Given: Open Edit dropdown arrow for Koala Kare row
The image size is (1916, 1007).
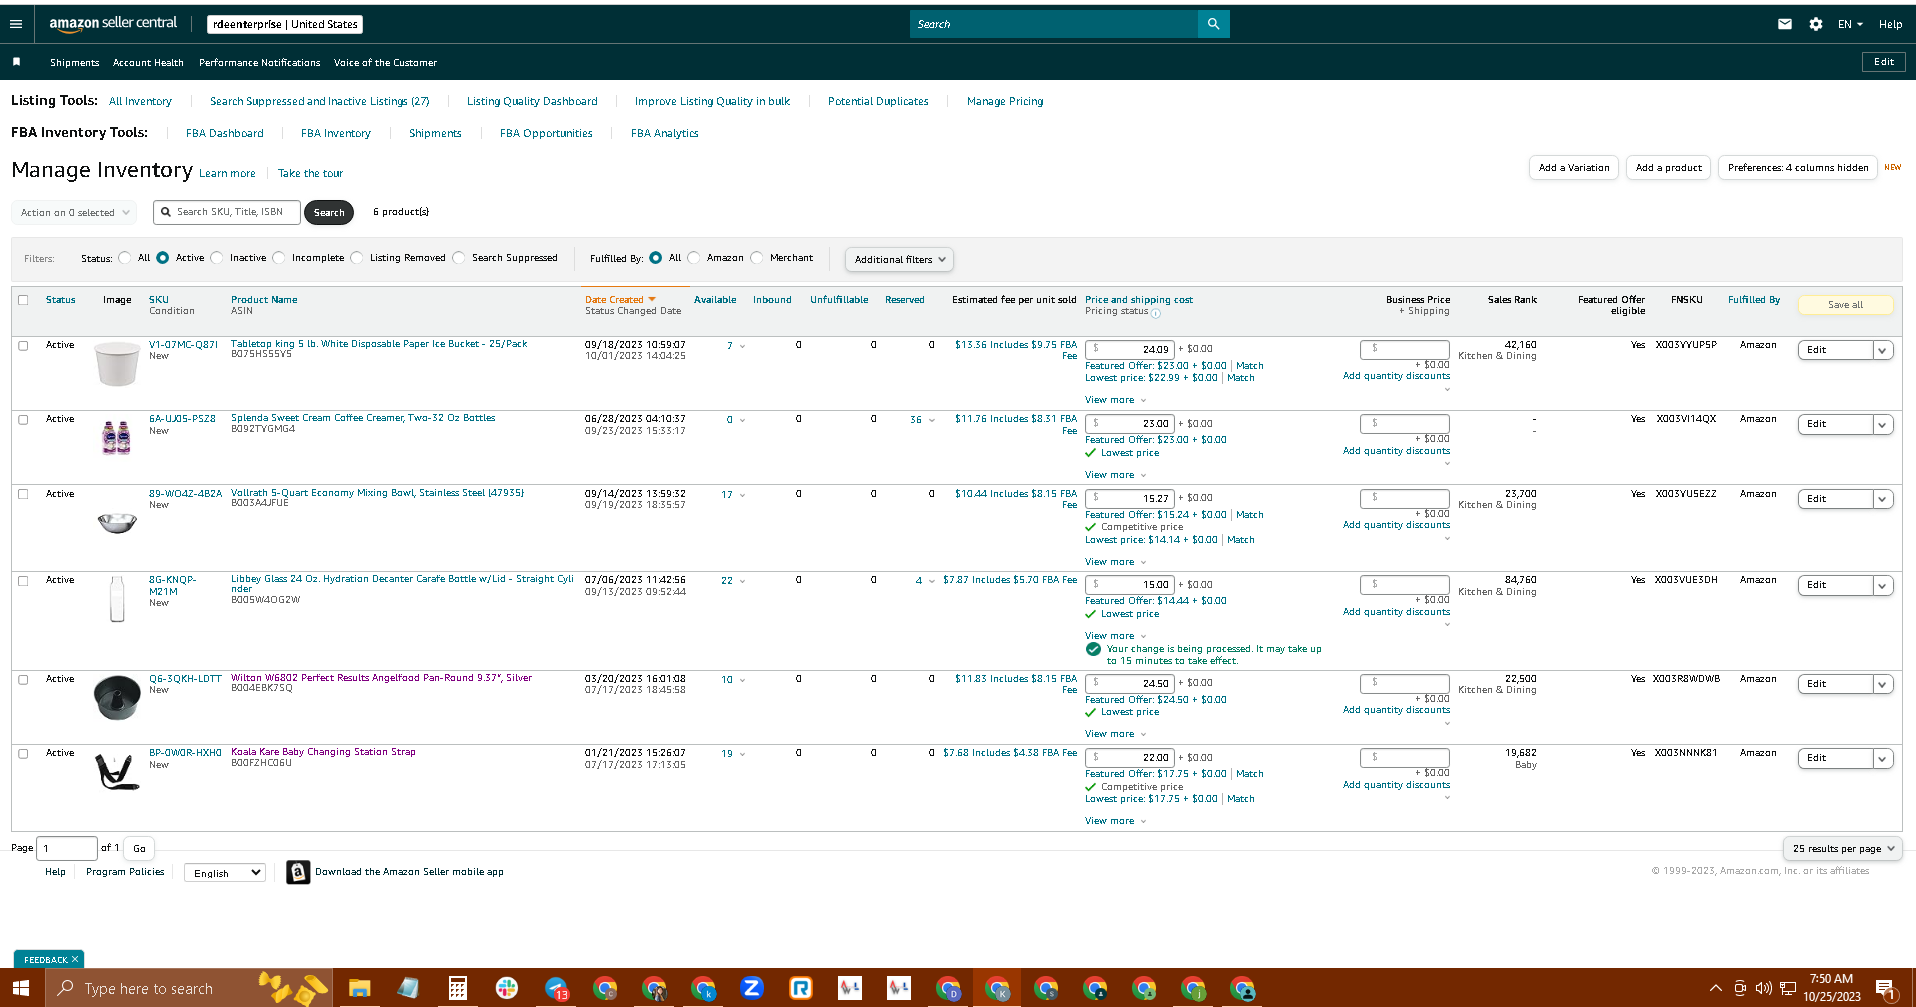Looking at the screenshot, I should pos(1883,758).
